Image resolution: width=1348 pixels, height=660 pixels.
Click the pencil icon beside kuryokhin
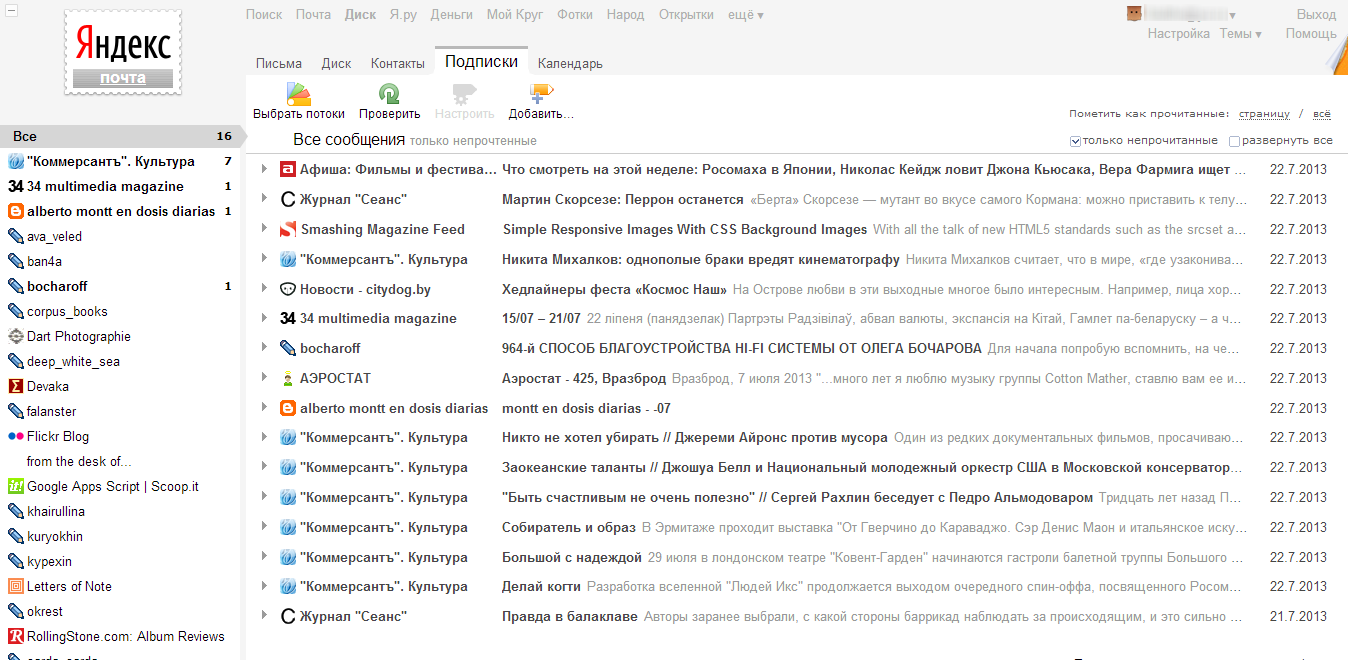[16, 536]
